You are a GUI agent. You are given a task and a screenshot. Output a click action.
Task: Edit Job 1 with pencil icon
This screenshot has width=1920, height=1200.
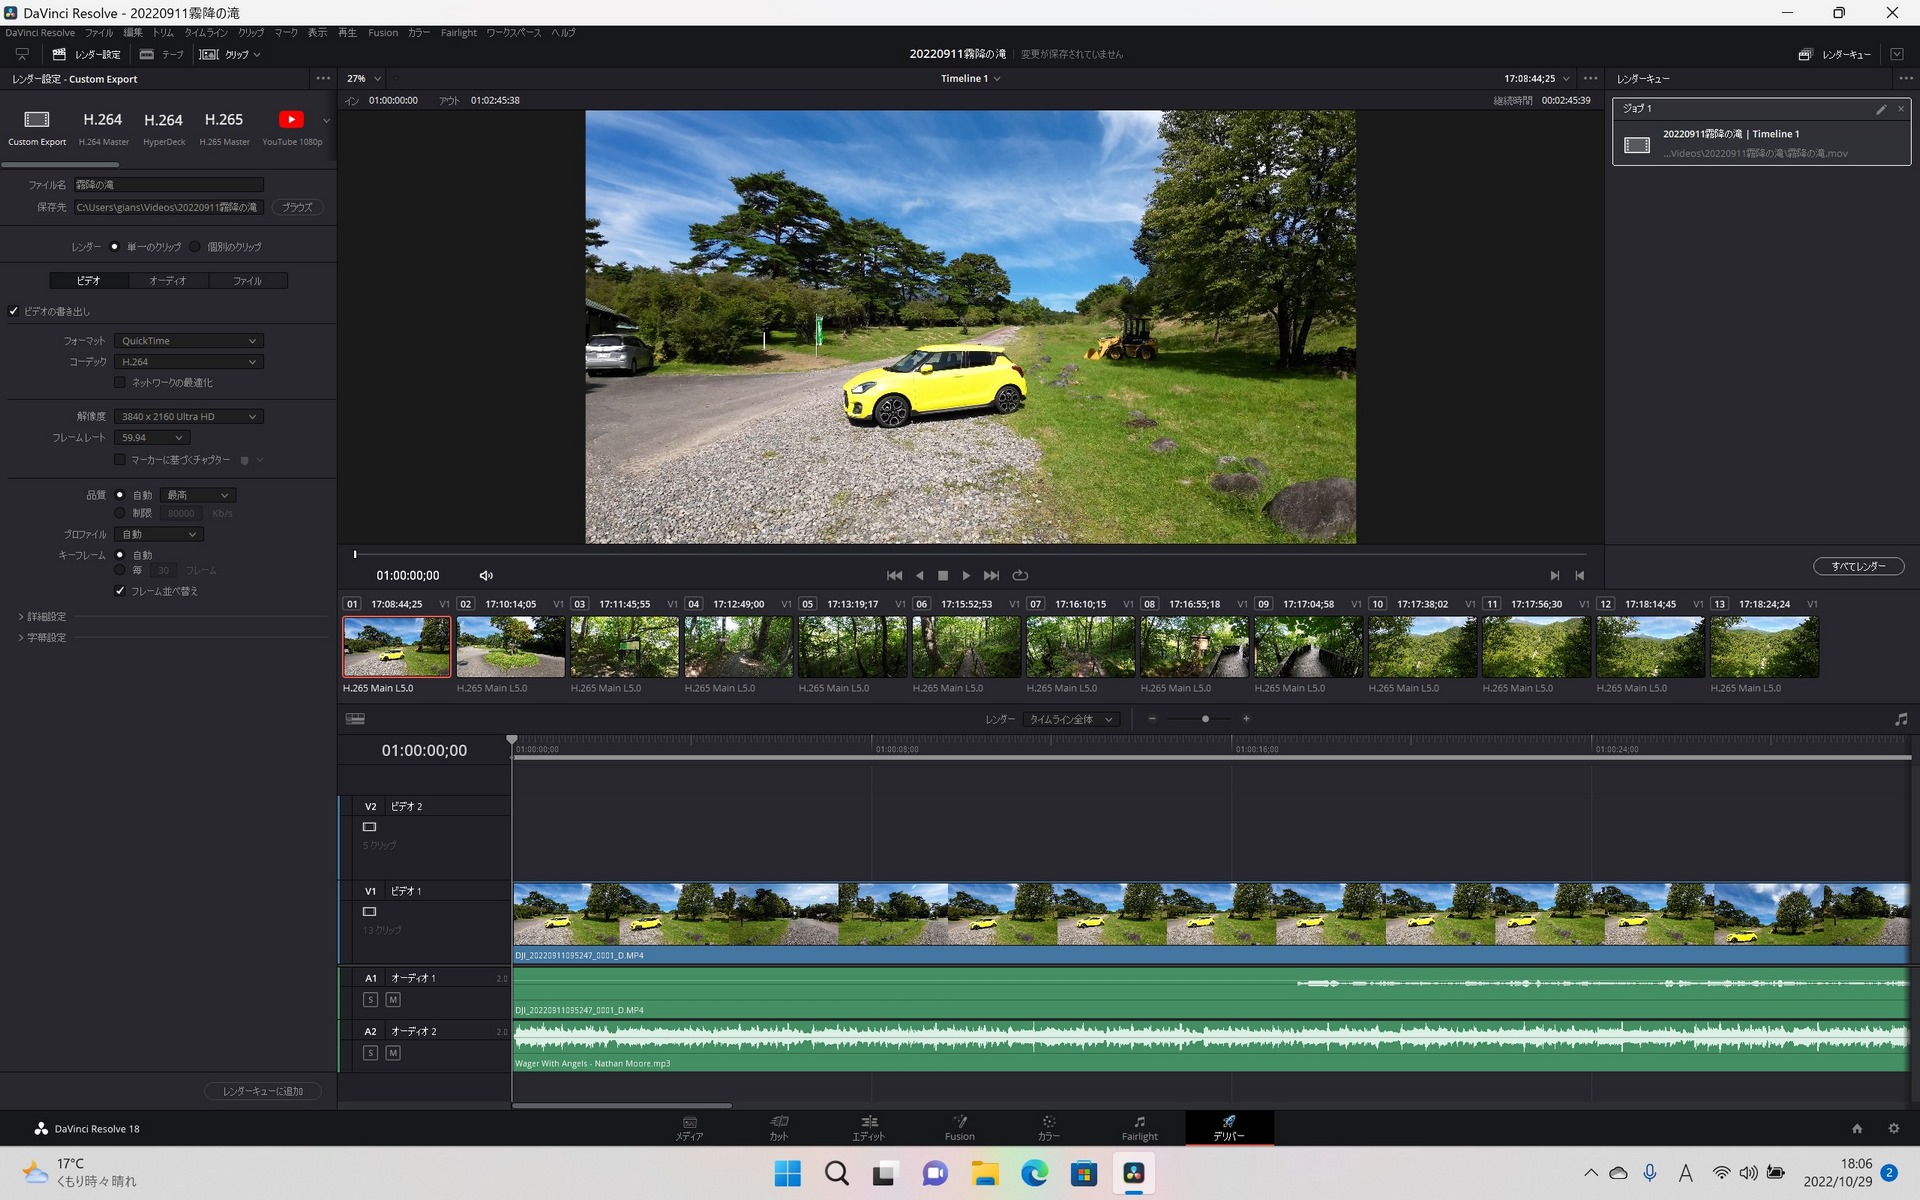1880,109
